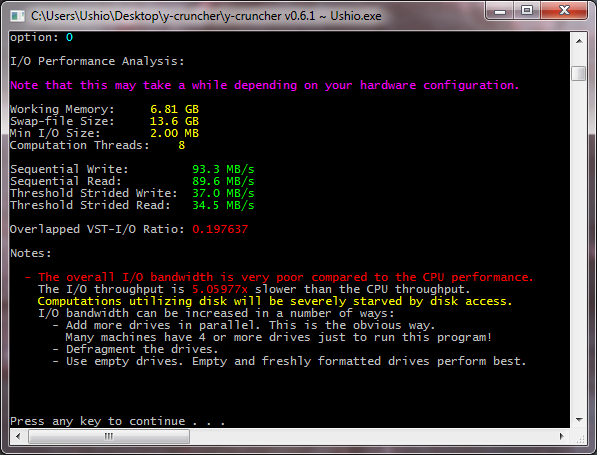Image resolution: width=597 pixels, height=455 pixels.
Task: Click the Sequential Write speed value
Action: pos(223,169)
